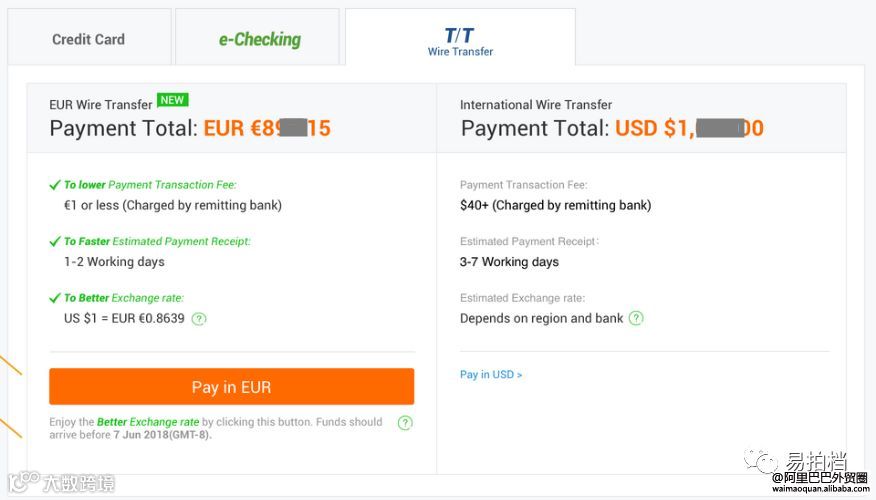The height and width of the screenshot is (500, 876).
Task: Click checkmark beside To Better Exchange rate
Action: [x=55, y=298]
